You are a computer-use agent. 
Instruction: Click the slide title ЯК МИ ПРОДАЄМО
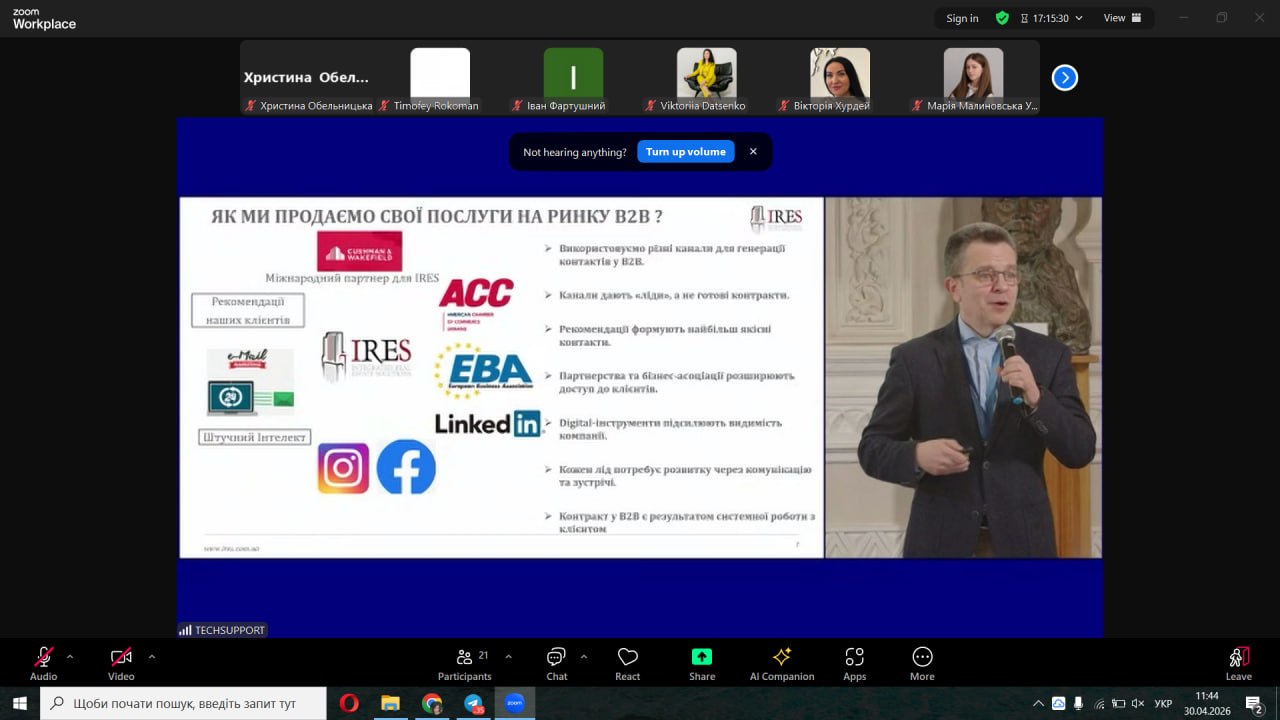click(x=436, y=216)
